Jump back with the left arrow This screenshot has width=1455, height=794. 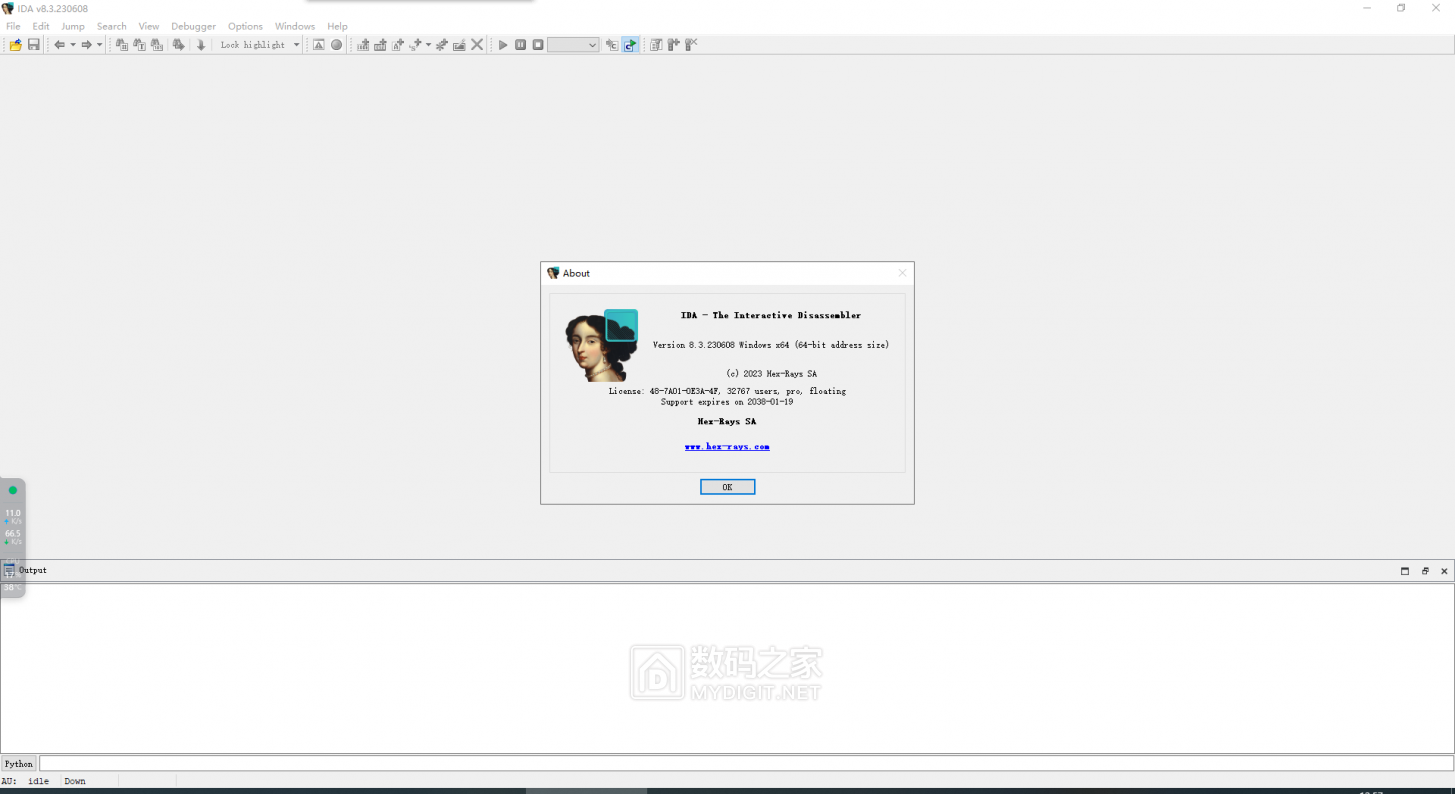click(x=59, y=45)
